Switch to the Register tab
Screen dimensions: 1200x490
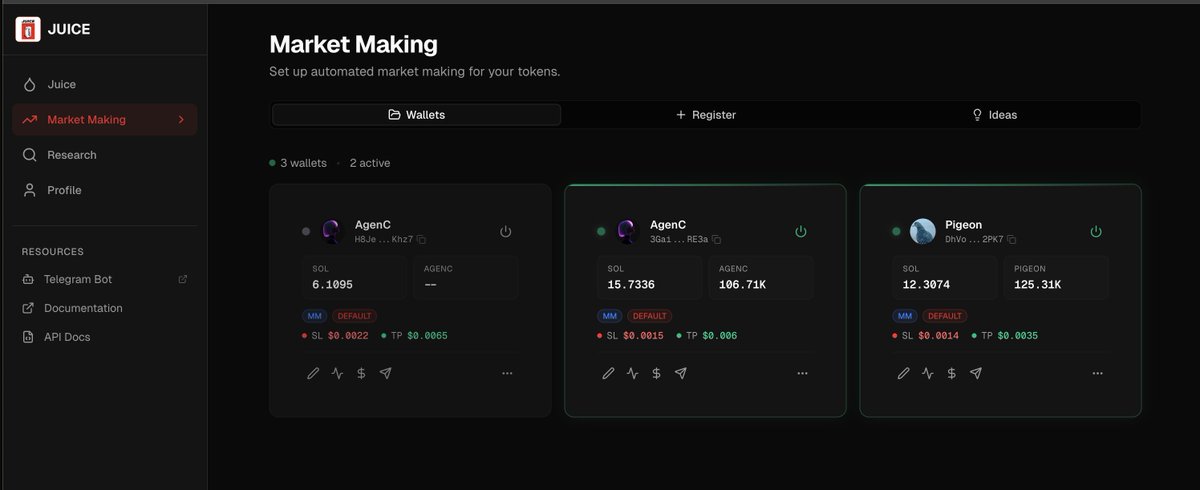click(x=705, y=115)
